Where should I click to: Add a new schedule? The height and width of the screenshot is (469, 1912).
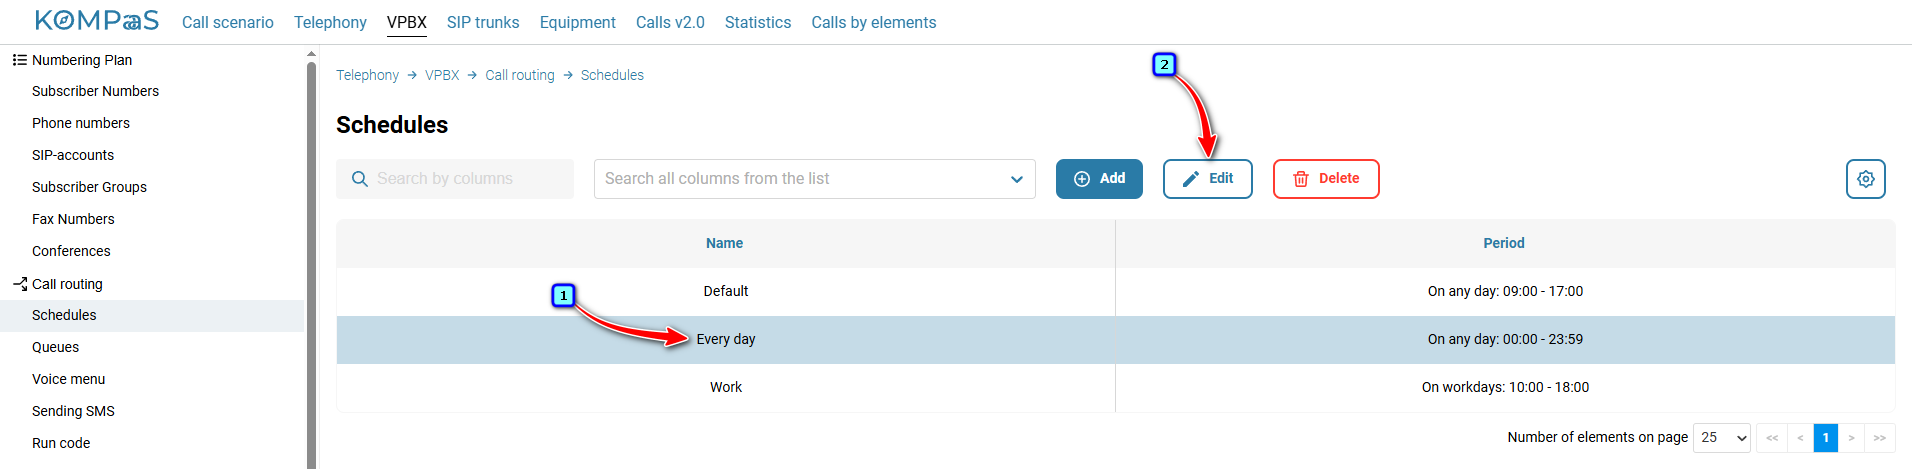[1099, 179]
